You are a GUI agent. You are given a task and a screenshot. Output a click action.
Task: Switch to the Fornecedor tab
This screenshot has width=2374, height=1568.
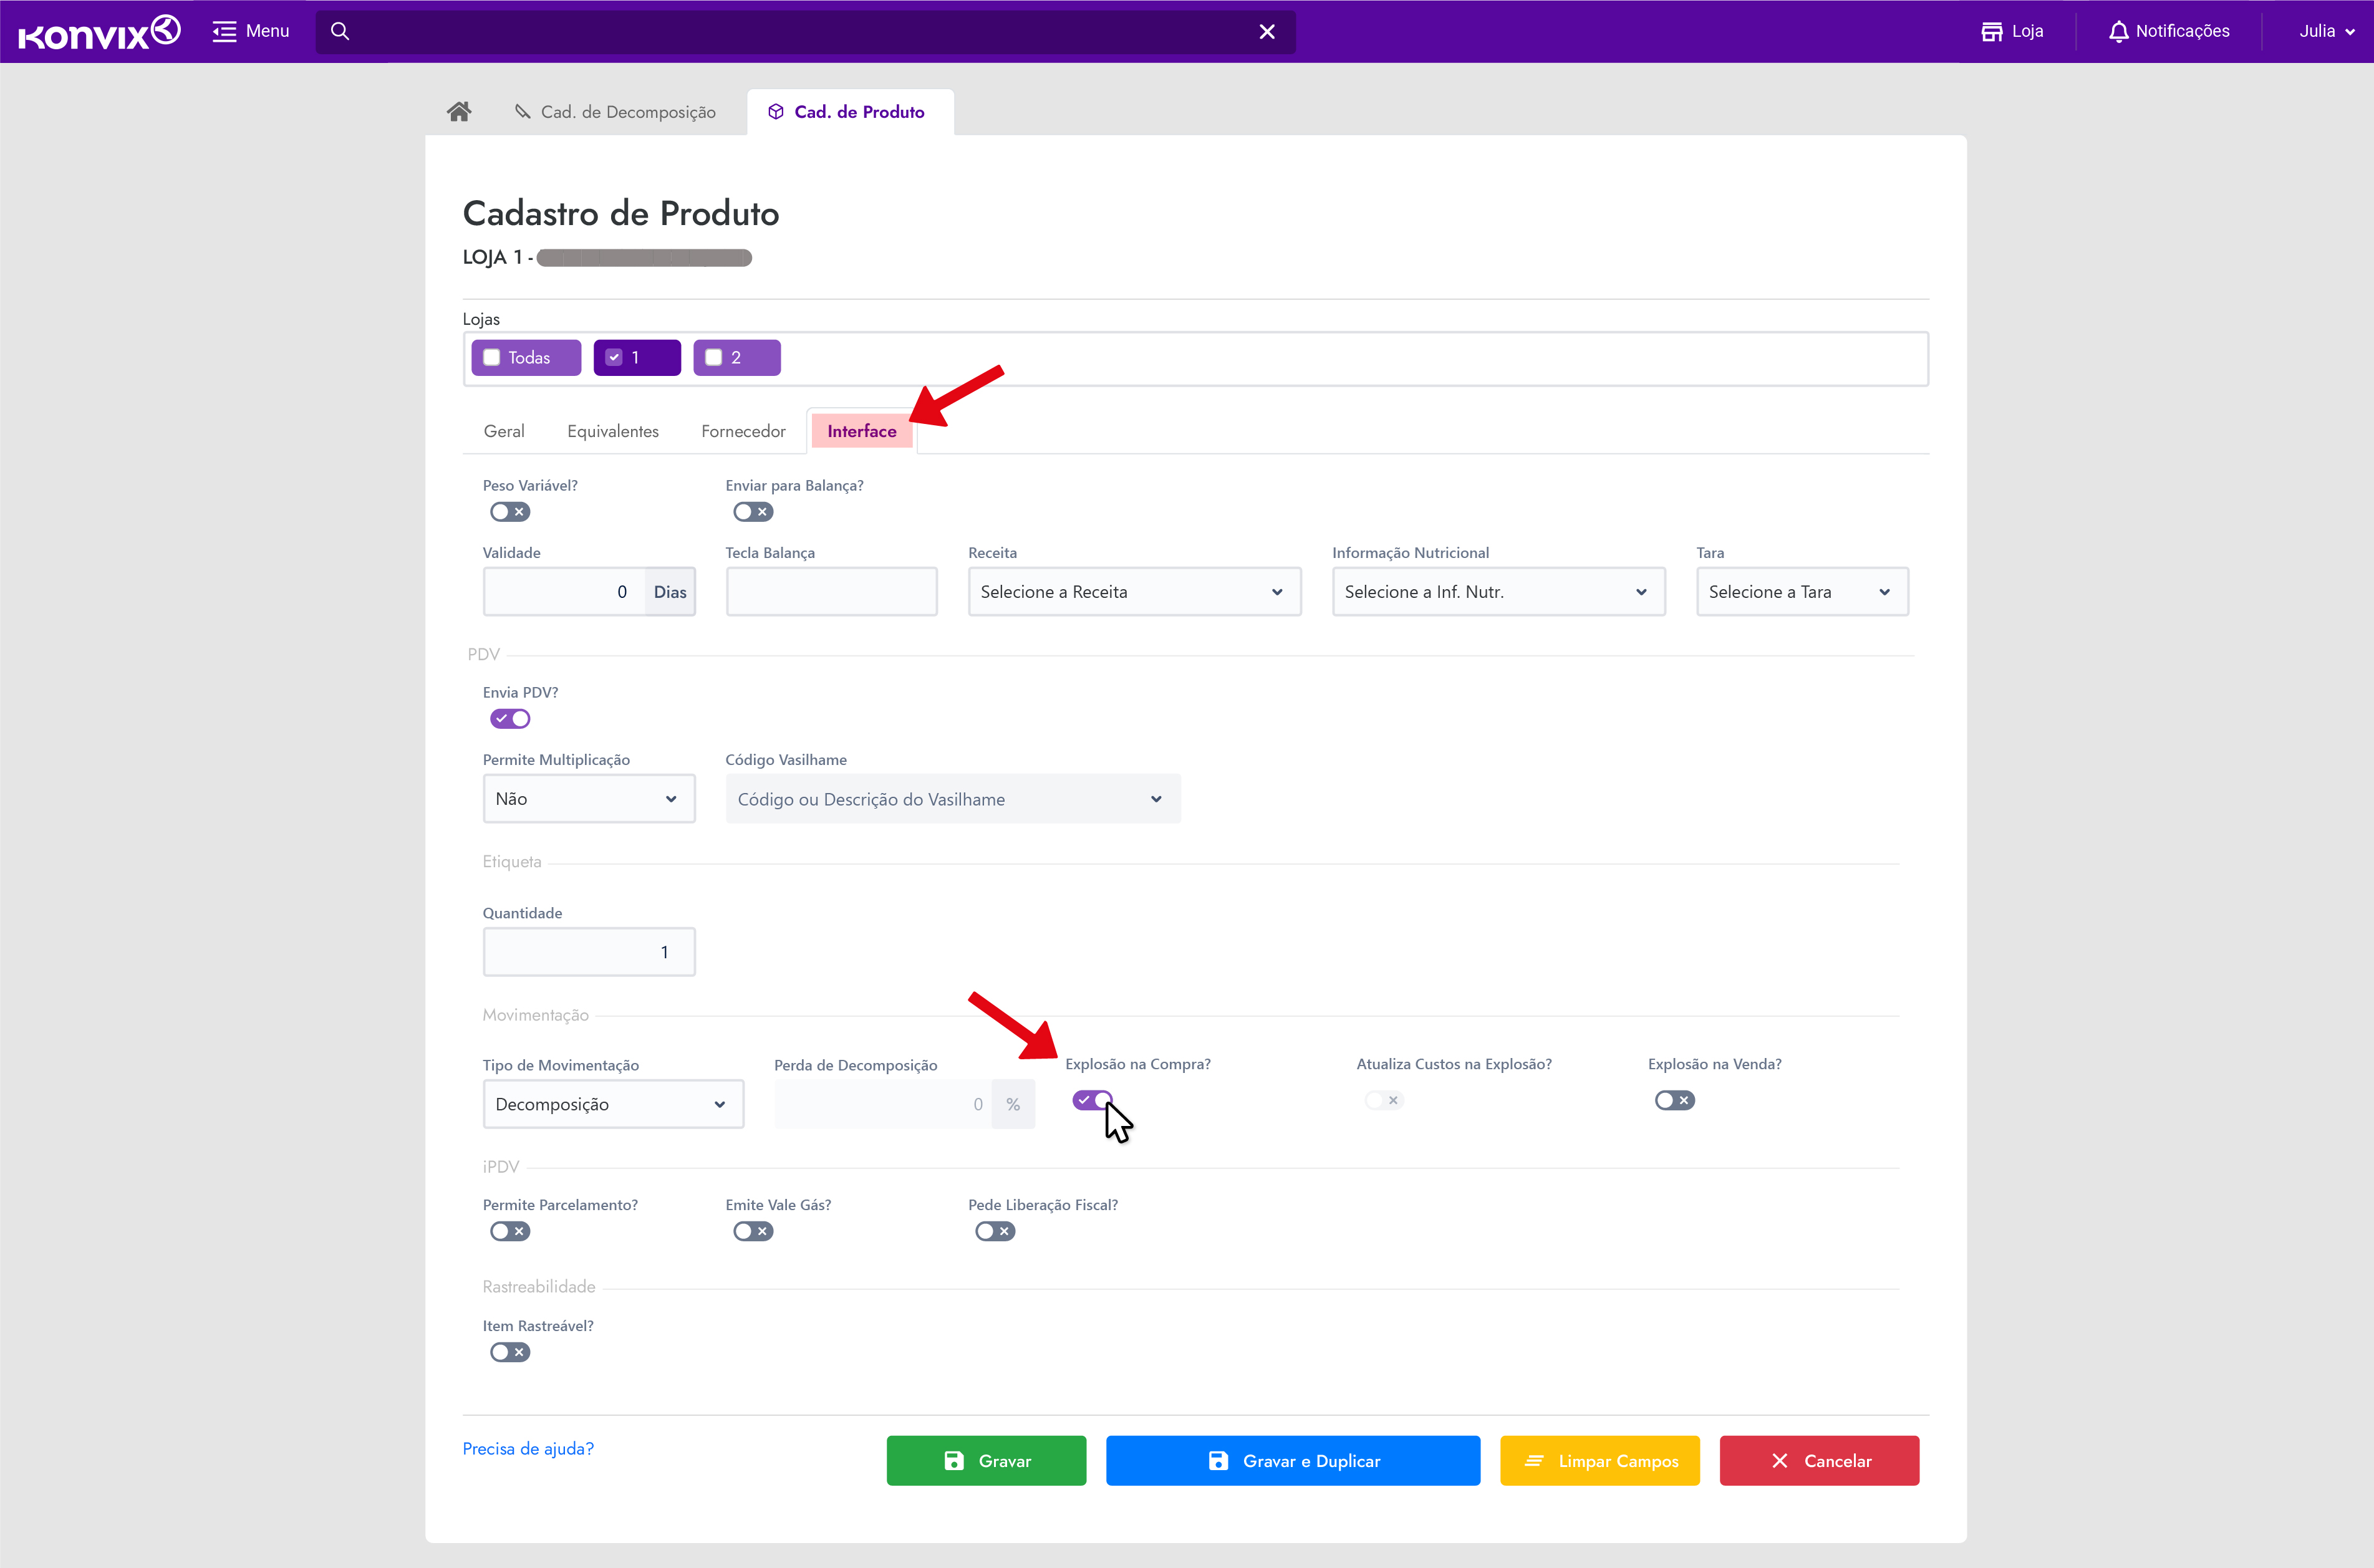point(743,431)
